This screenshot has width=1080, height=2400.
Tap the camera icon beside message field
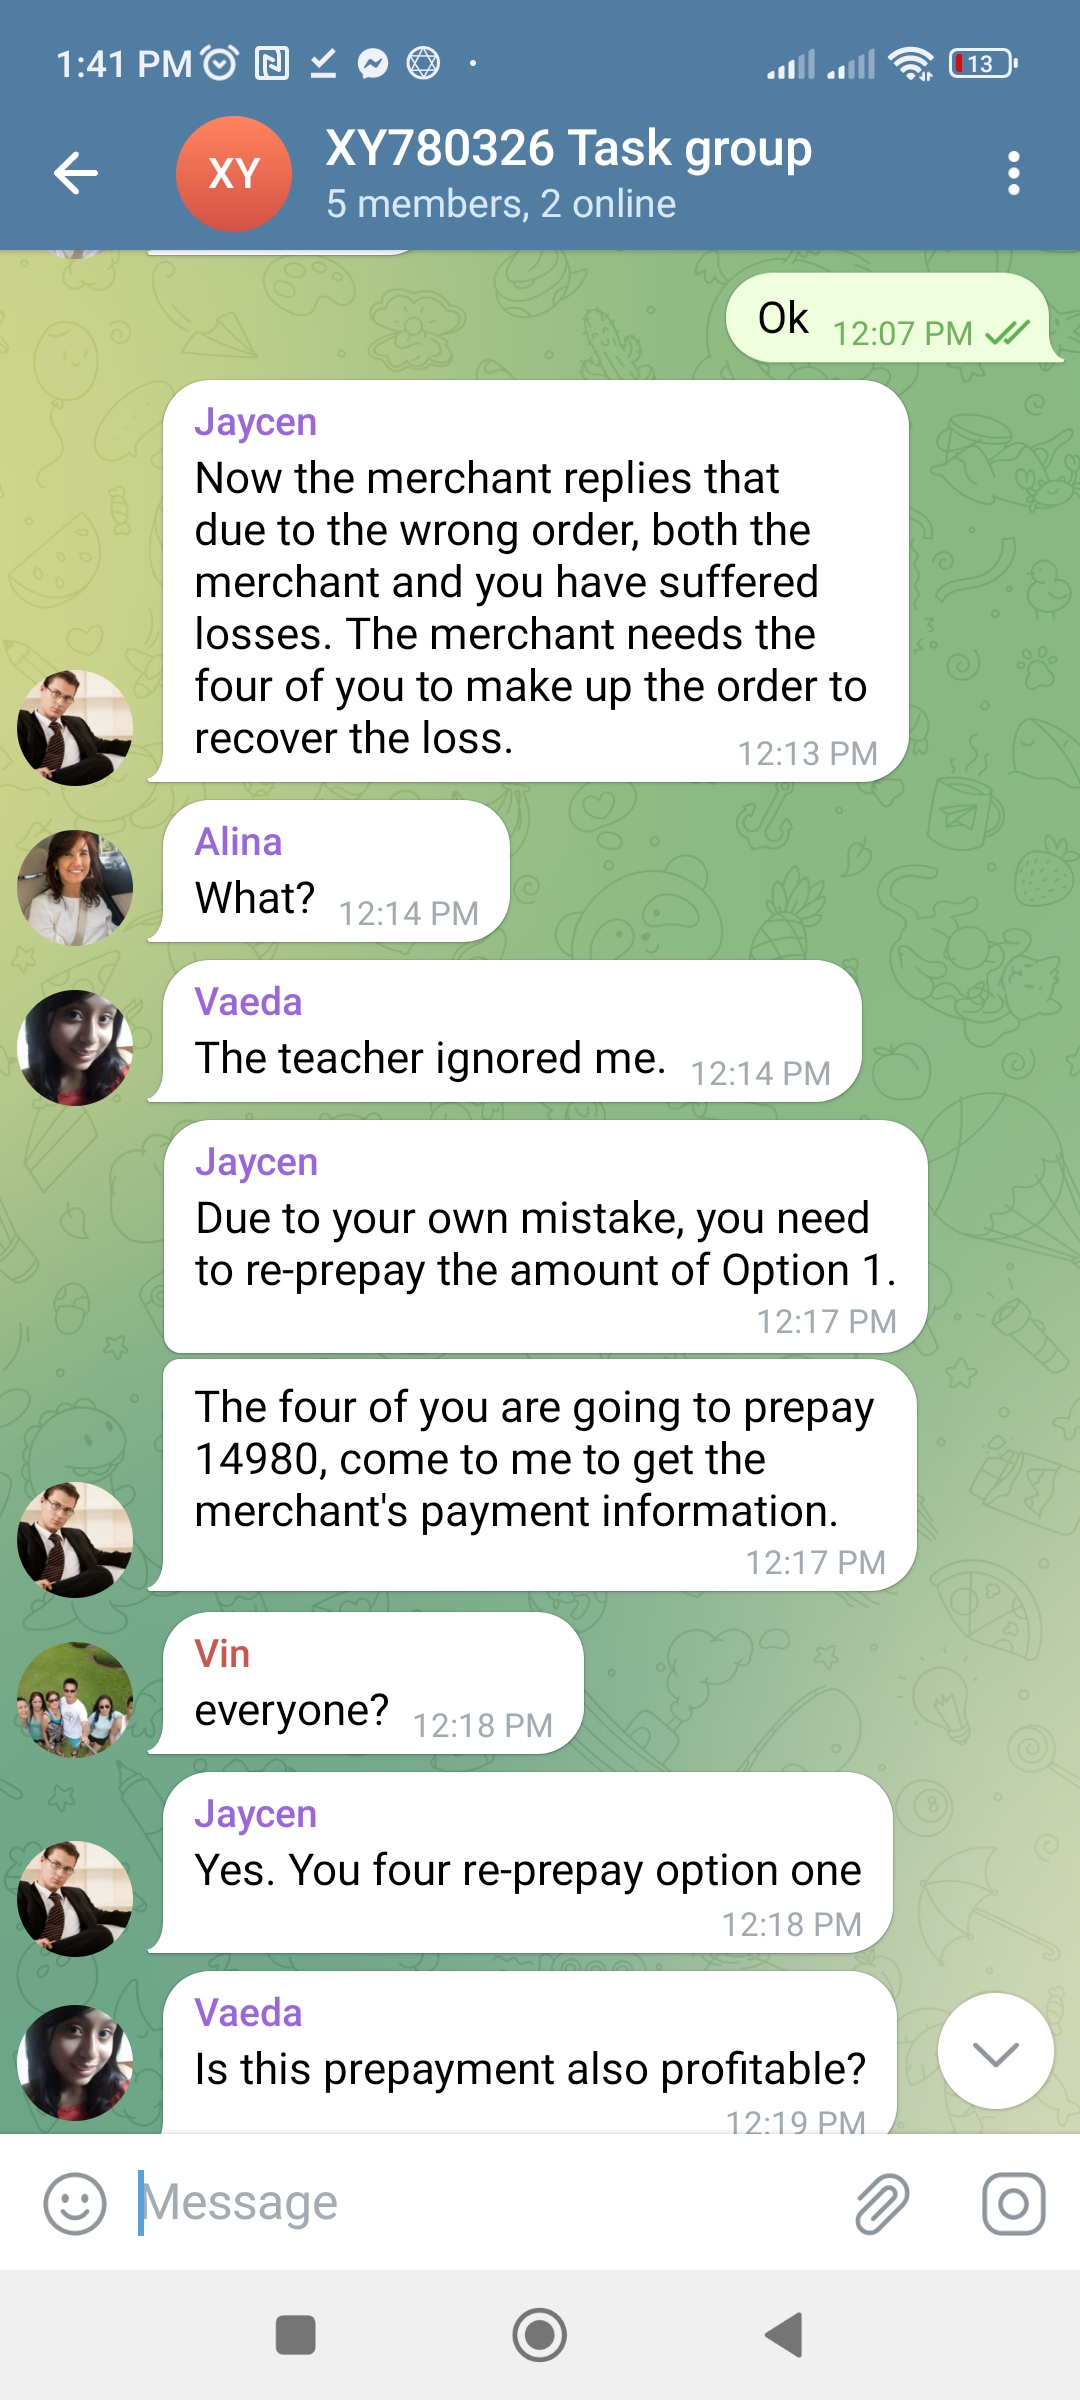click(x=1013, y=2203)
